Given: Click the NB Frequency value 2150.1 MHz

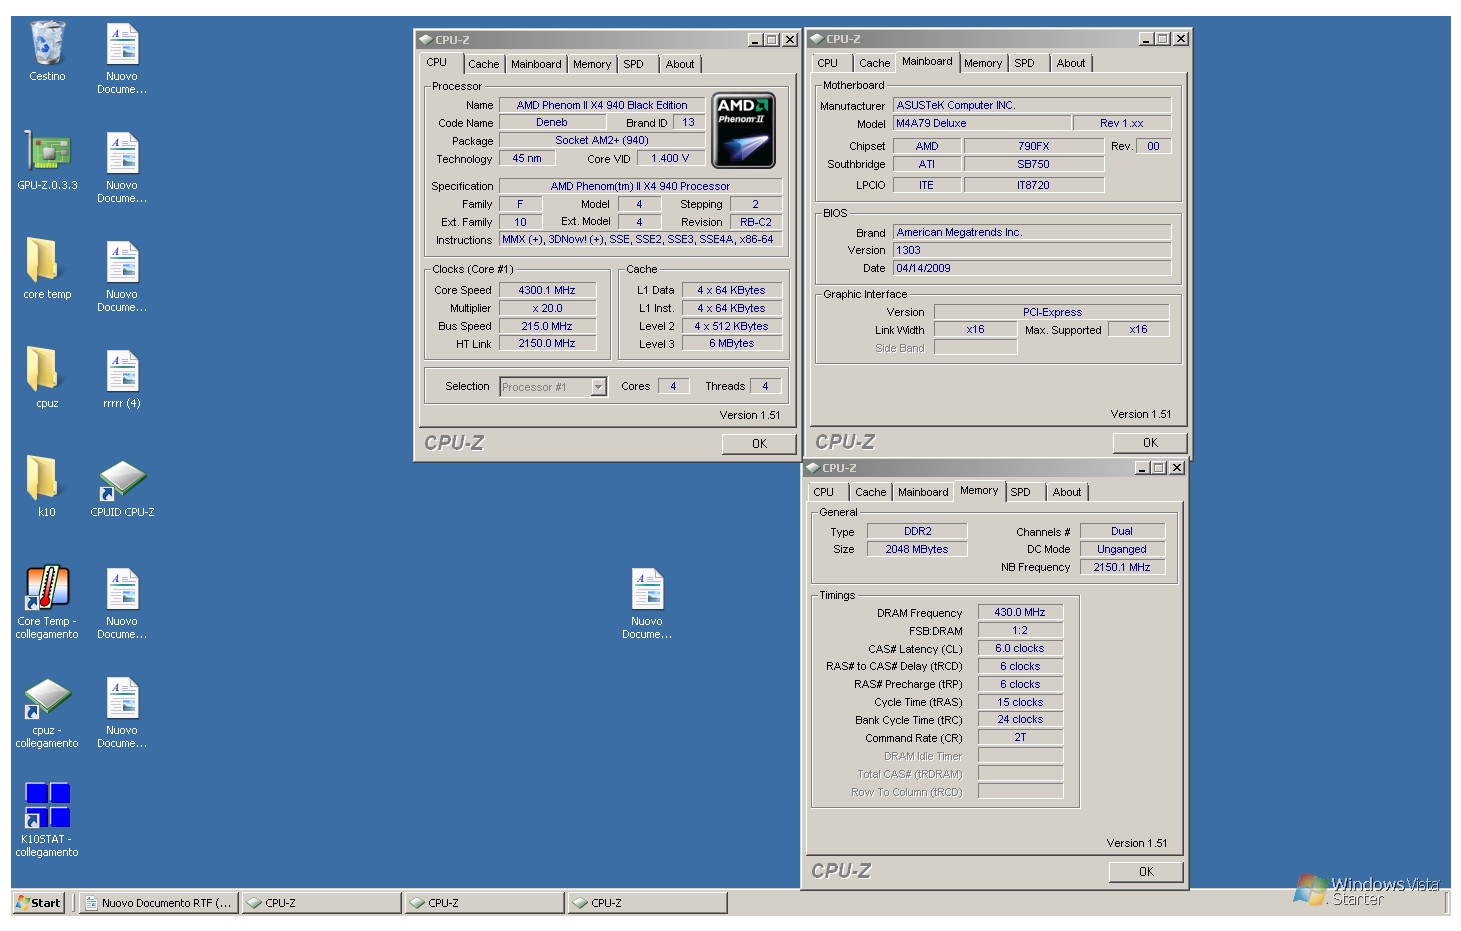Looking at the screenshot, I should (x=1122, y=567).
